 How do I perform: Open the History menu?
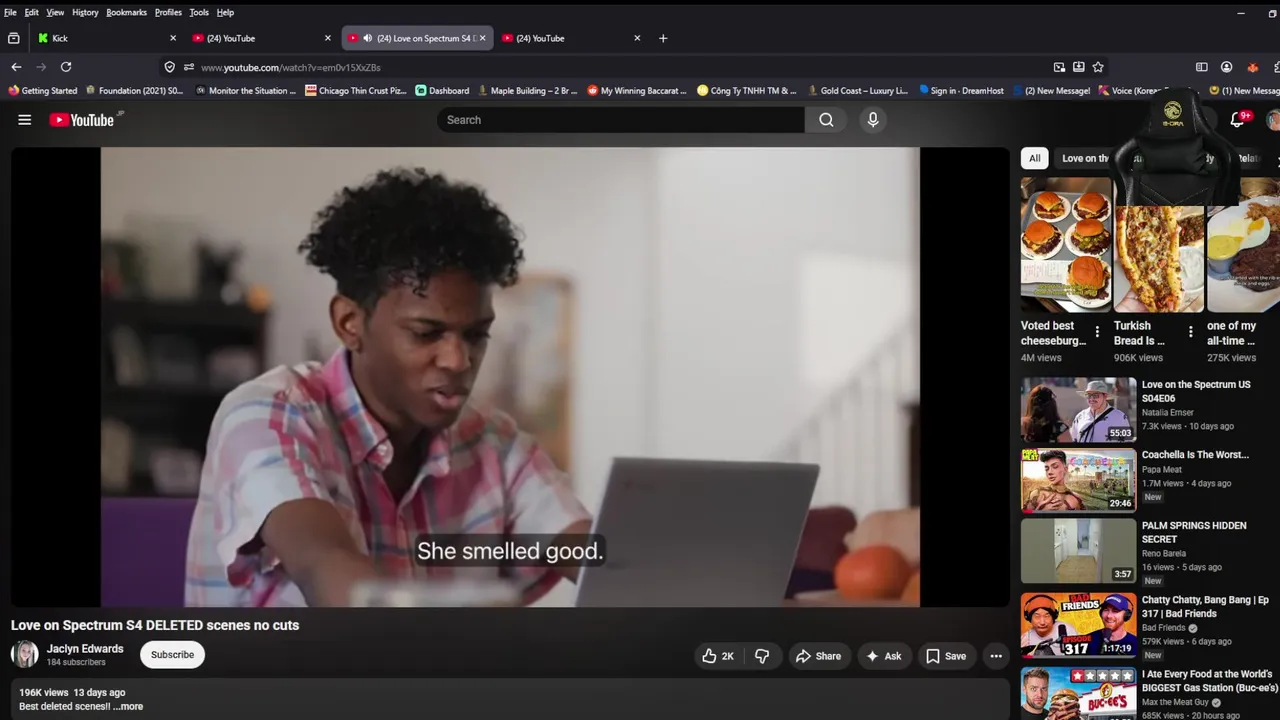tap(85, 12)
